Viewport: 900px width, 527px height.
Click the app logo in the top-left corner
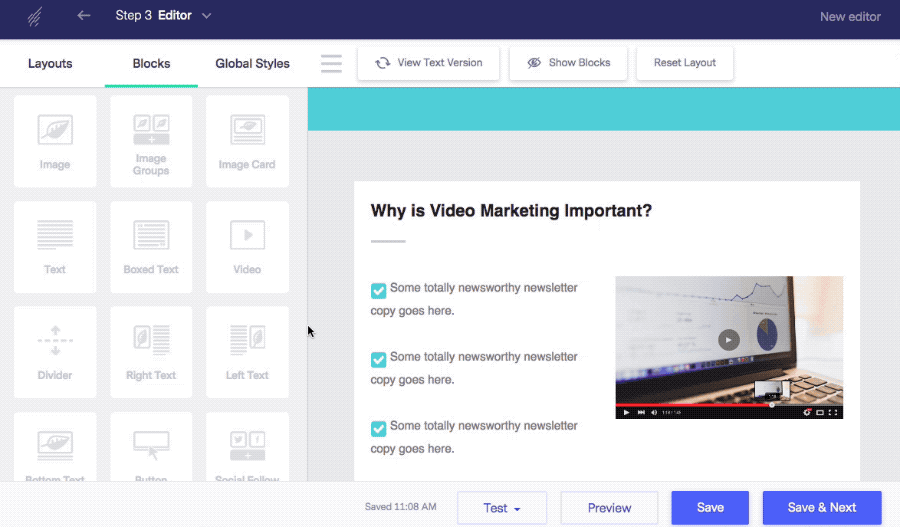pos(34,17)
